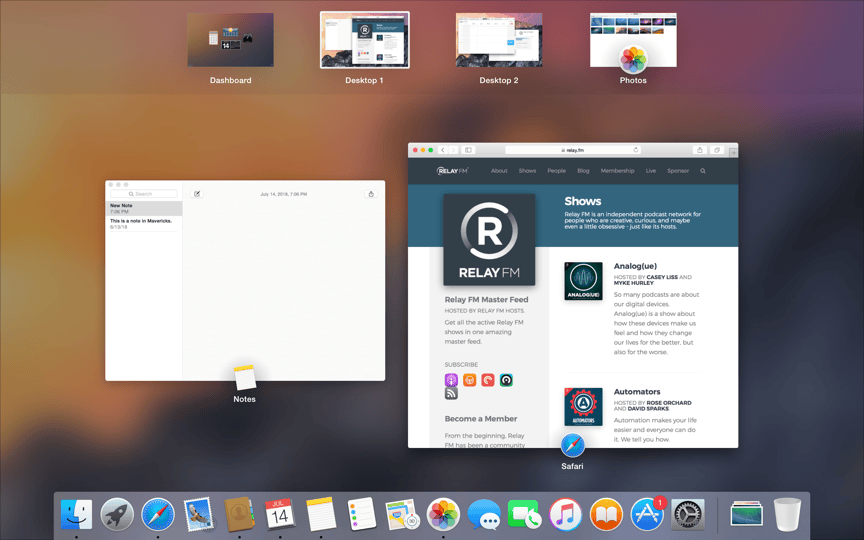Click the Relay FM logo in site header
The image size is (864, 540).
tap(452, 171)
